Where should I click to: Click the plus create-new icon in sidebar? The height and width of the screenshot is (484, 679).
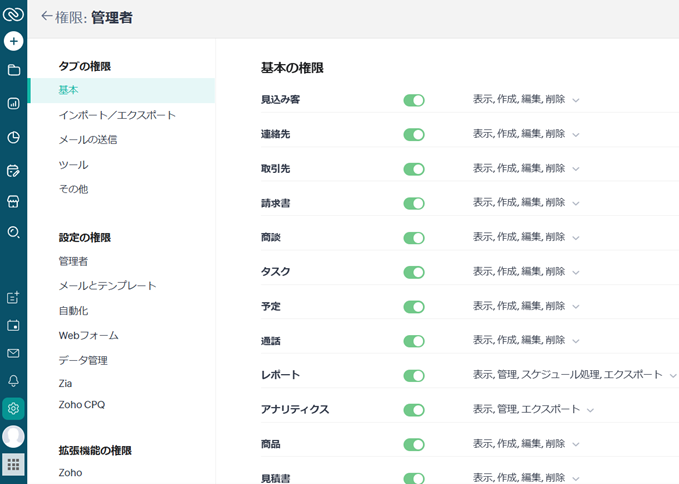(13, 41)
